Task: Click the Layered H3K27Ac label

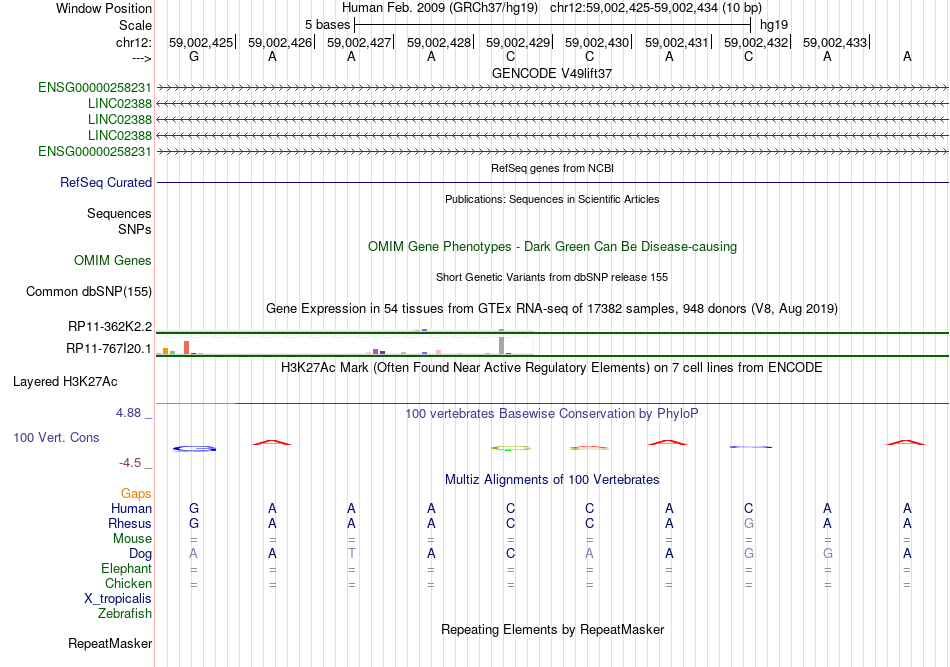Action: (x=65, y=382)
